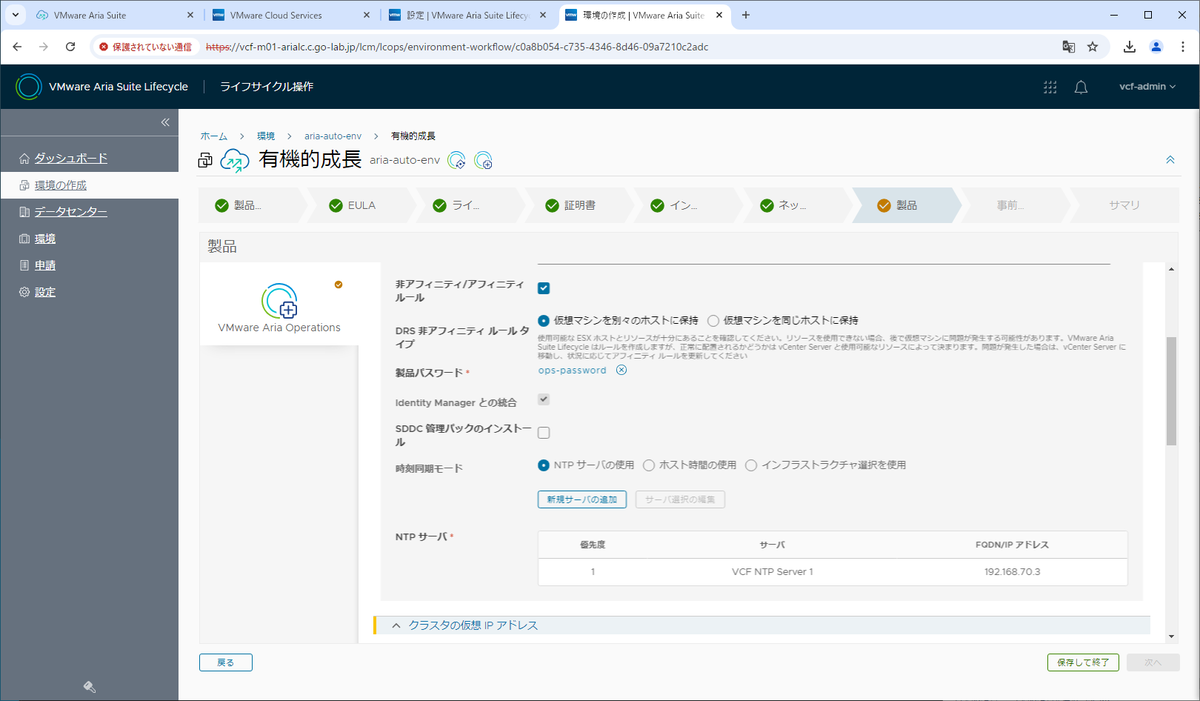Open browser downloads icon
This screenshot has height=701, width=1200.
click(1130, 46)
